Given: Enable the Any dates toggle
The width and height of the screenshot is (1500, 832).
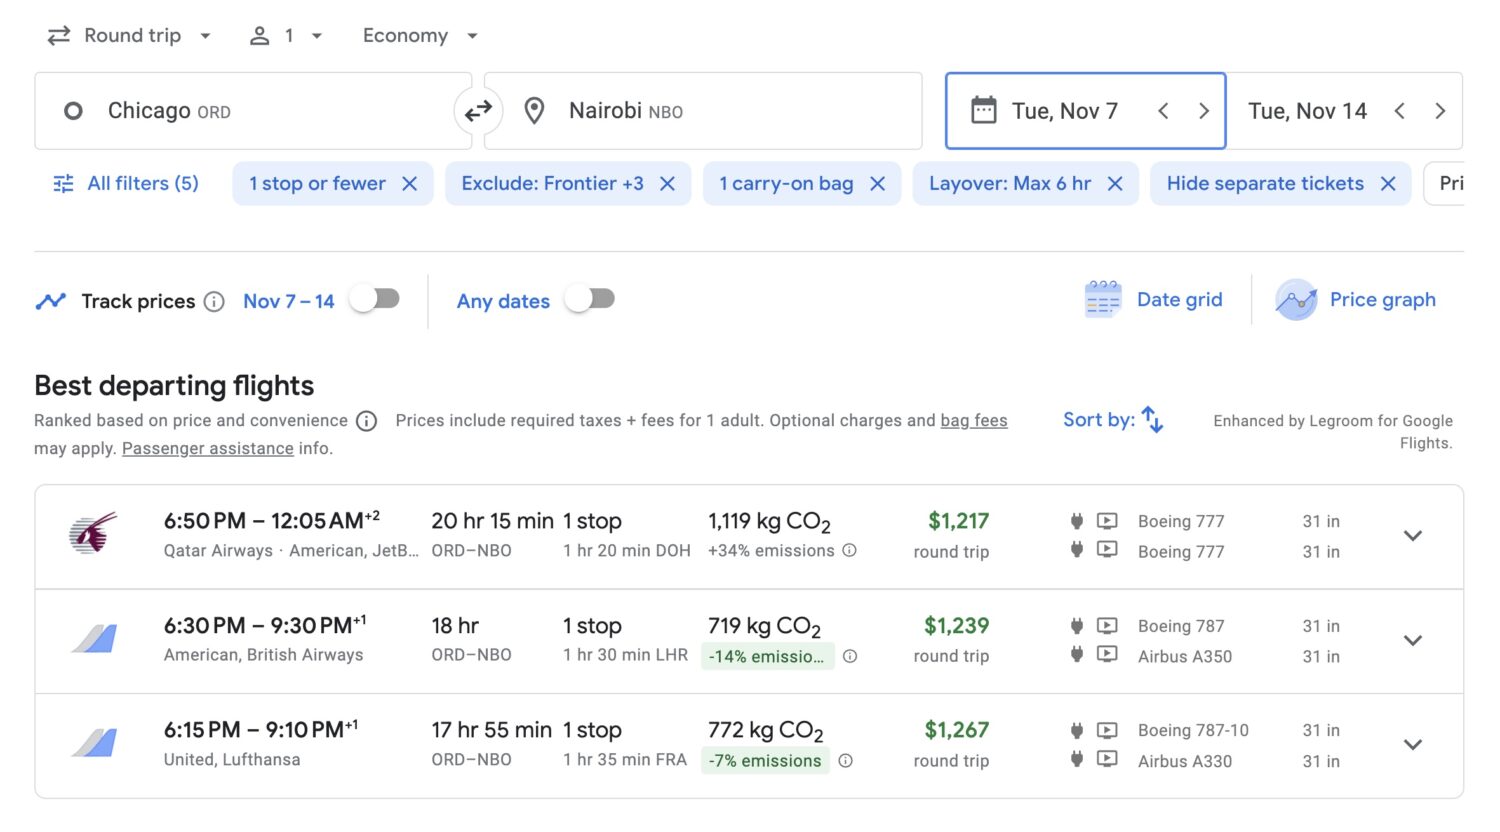Looking at the screenshot, I should click(x=590, y=299).
